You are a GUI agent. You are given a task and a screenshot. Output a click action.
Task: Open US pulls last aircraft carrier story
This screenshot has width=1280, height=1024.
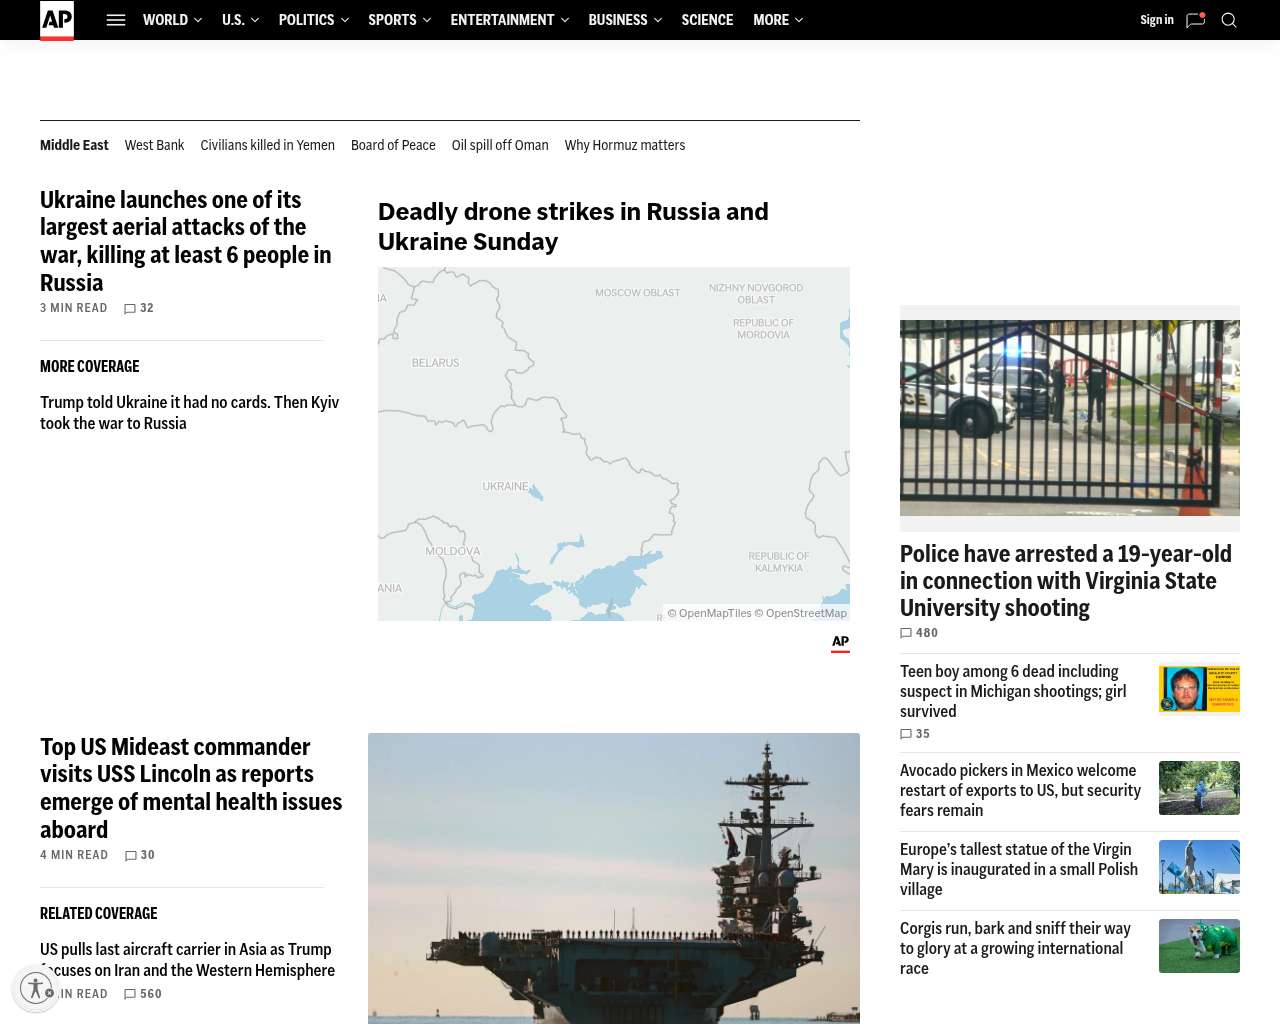188,960
